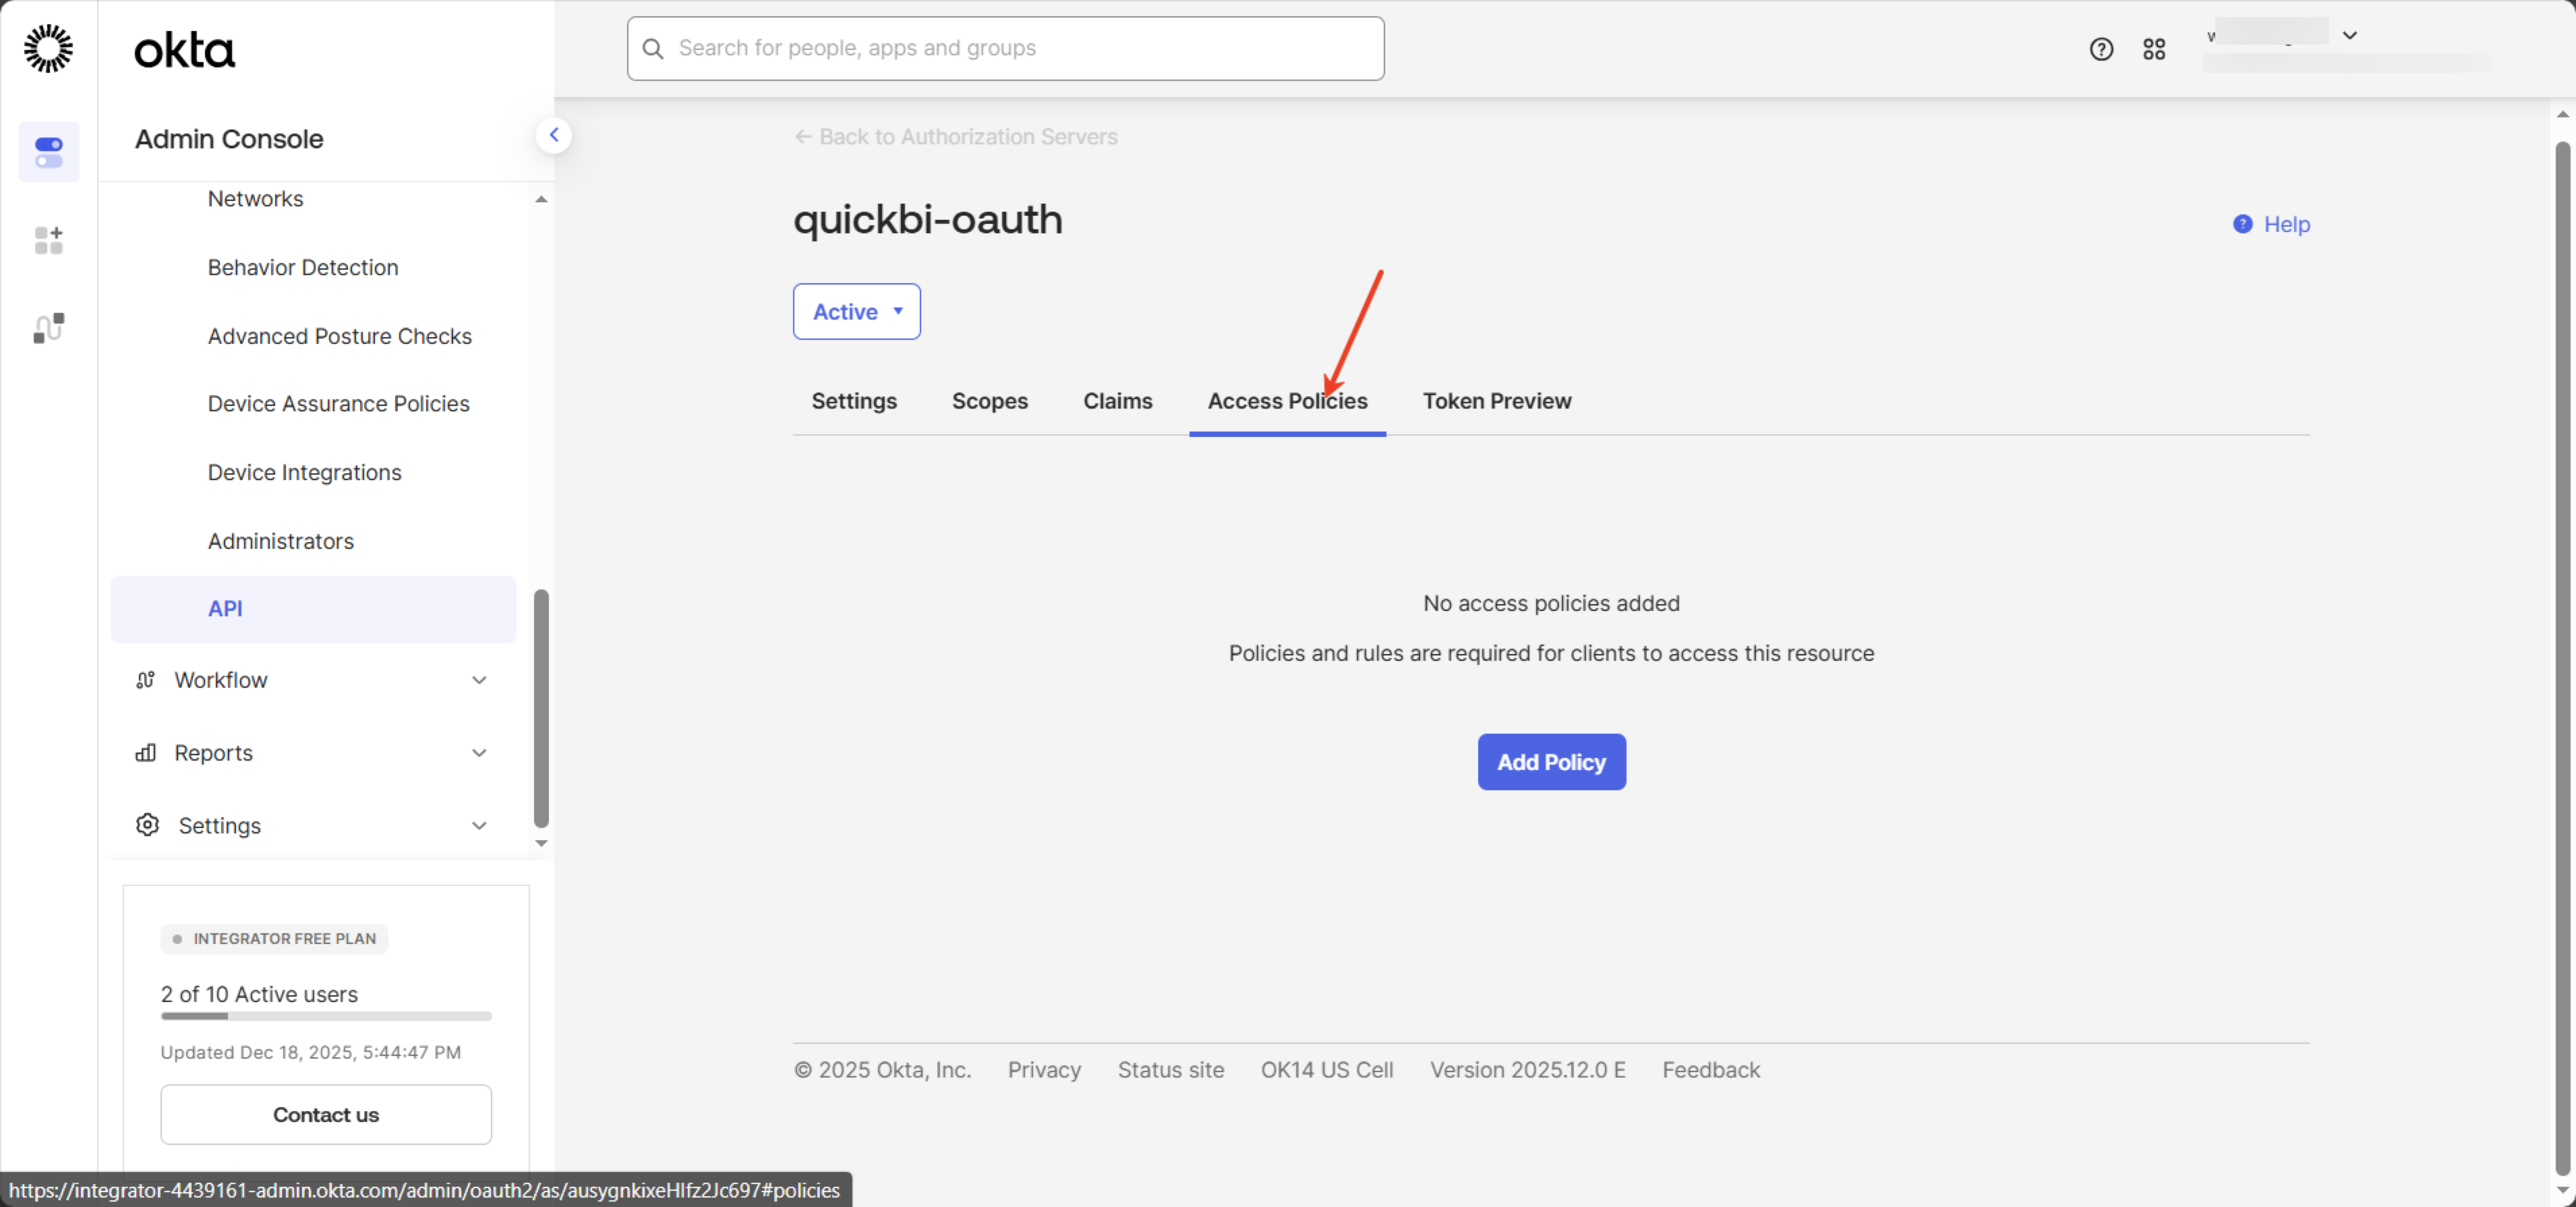Click the Okta sunburst logo icon
Viewport: 2576px width, 1207px height.
point(48,48)
